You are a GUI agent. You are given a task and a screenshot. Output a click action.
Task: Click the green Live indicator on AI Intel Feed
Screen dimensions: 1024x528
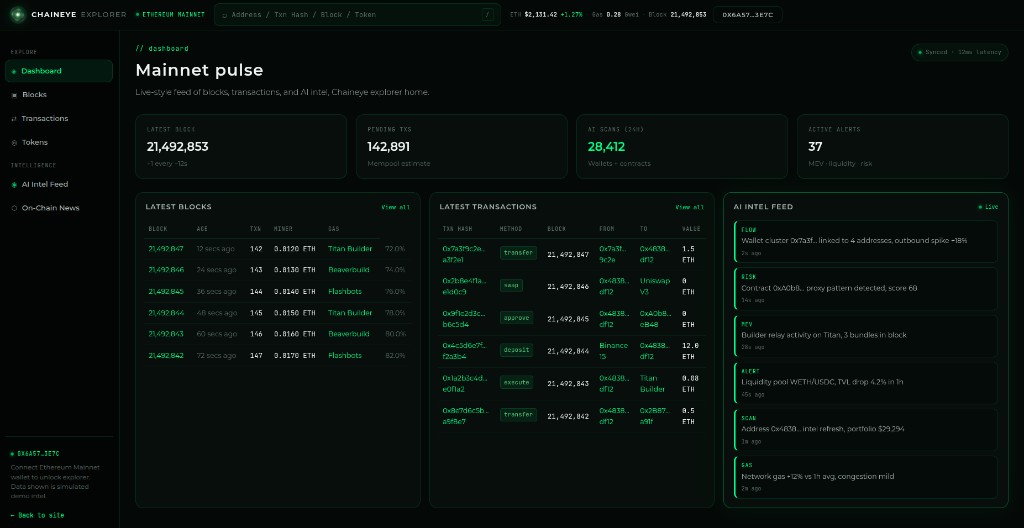(987, 207)
